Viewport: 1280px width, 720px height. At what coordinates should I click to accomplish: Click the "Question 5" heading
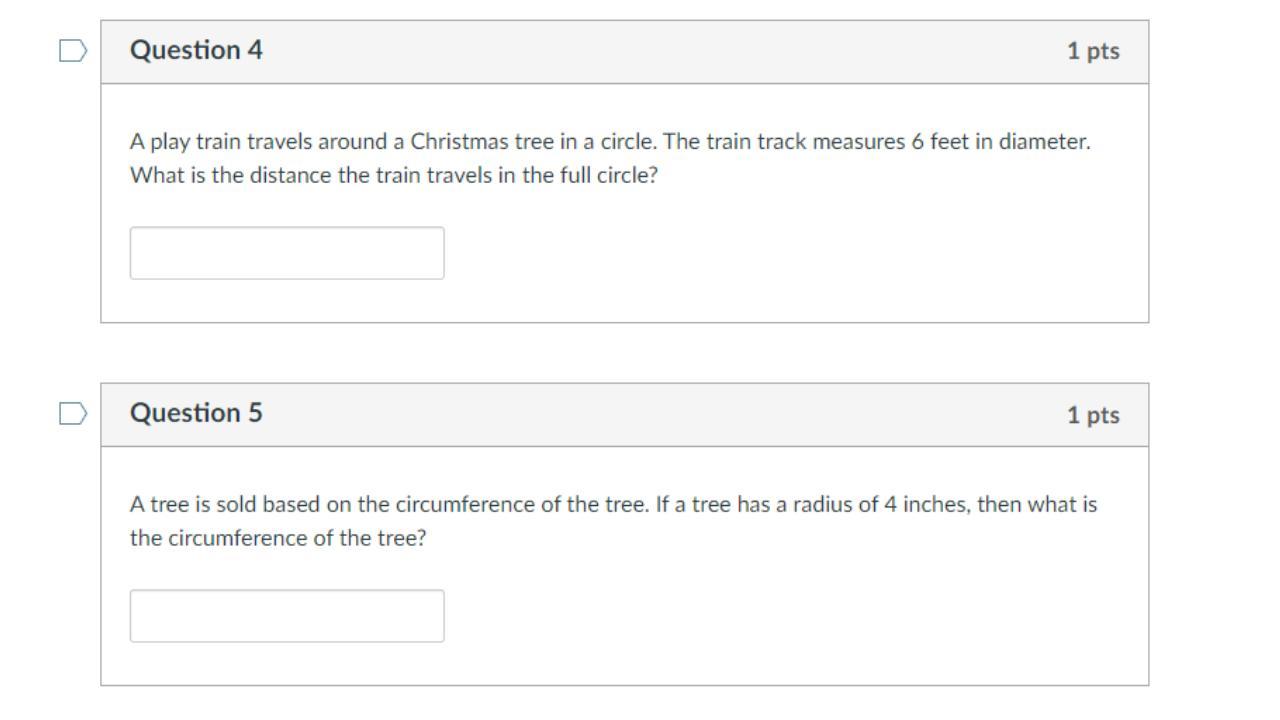[196, 413]
